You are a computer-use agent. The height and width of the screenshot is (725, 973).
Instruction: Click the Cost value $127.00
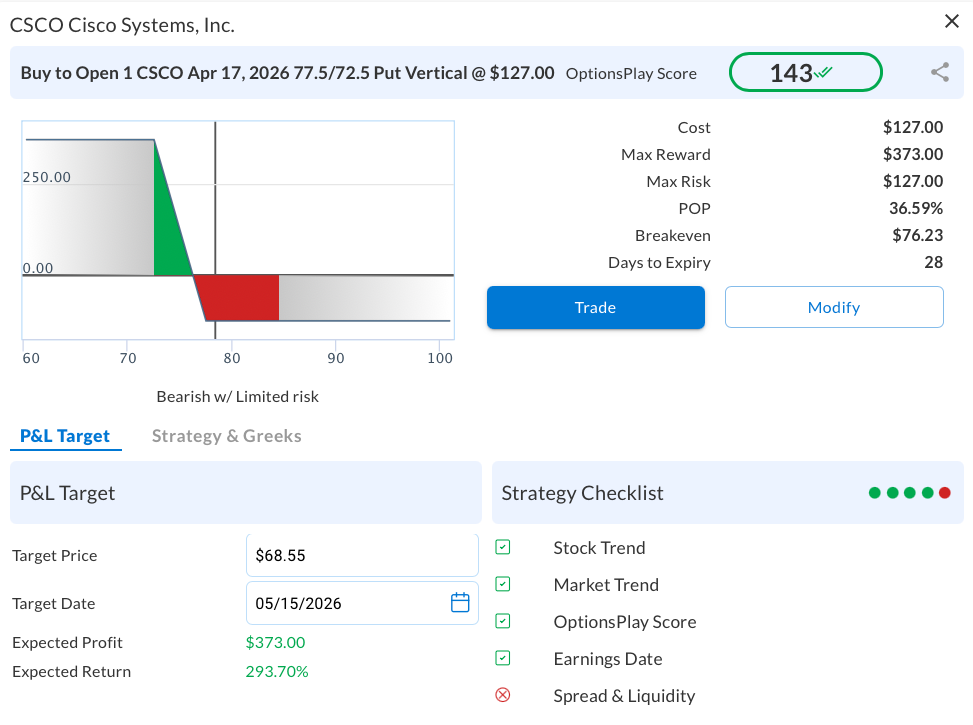point(913,127)
